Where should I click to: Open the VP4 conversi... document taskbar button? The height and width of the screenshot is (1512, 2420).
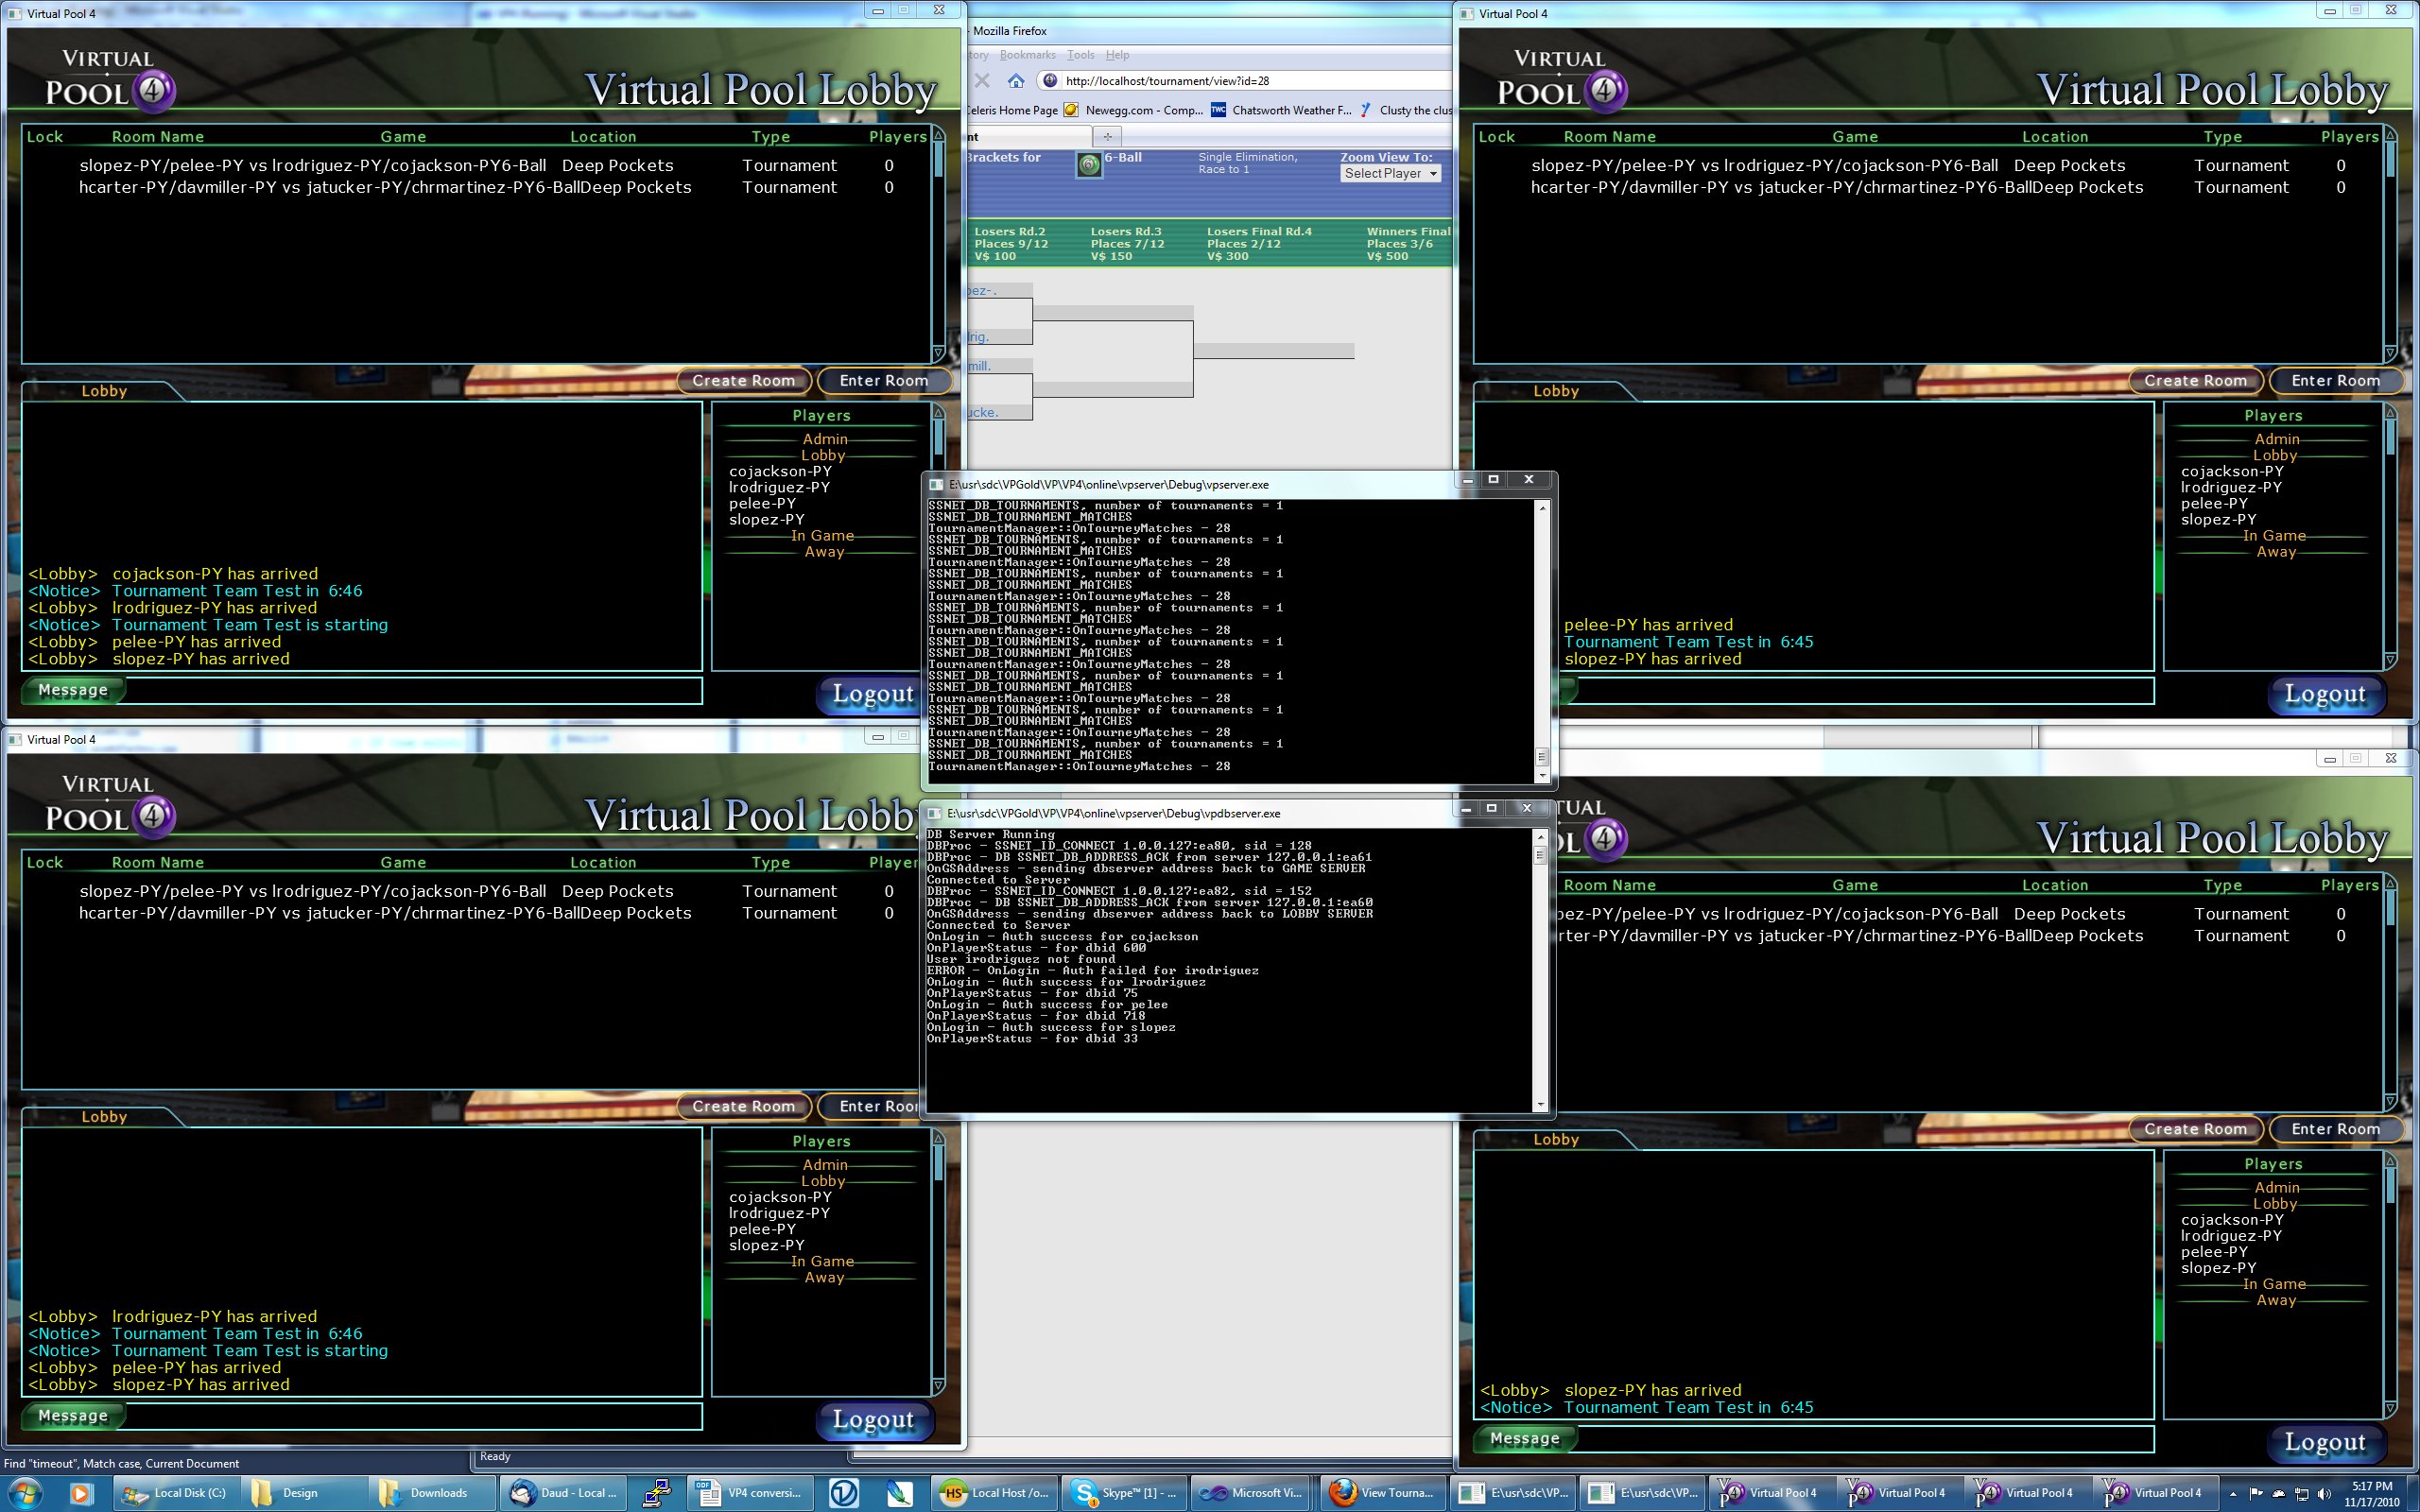(x=750, y=1493)
